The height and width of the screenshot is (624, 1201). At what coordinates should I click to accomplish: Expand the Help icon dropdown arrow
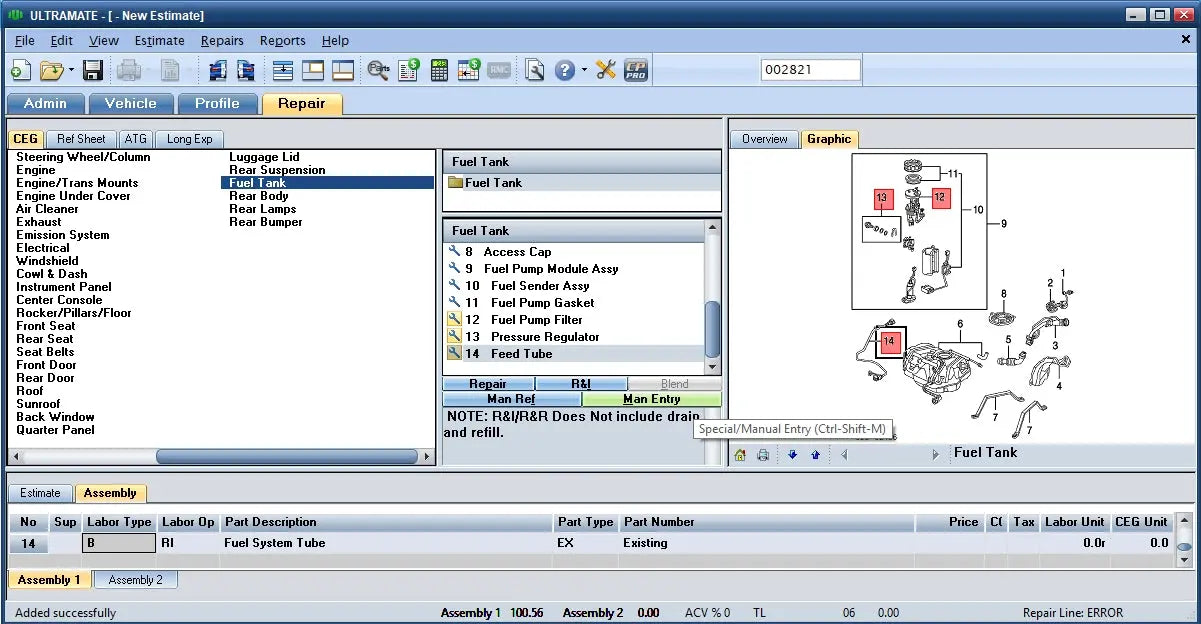pyautogui.click(x=584, y=70)
